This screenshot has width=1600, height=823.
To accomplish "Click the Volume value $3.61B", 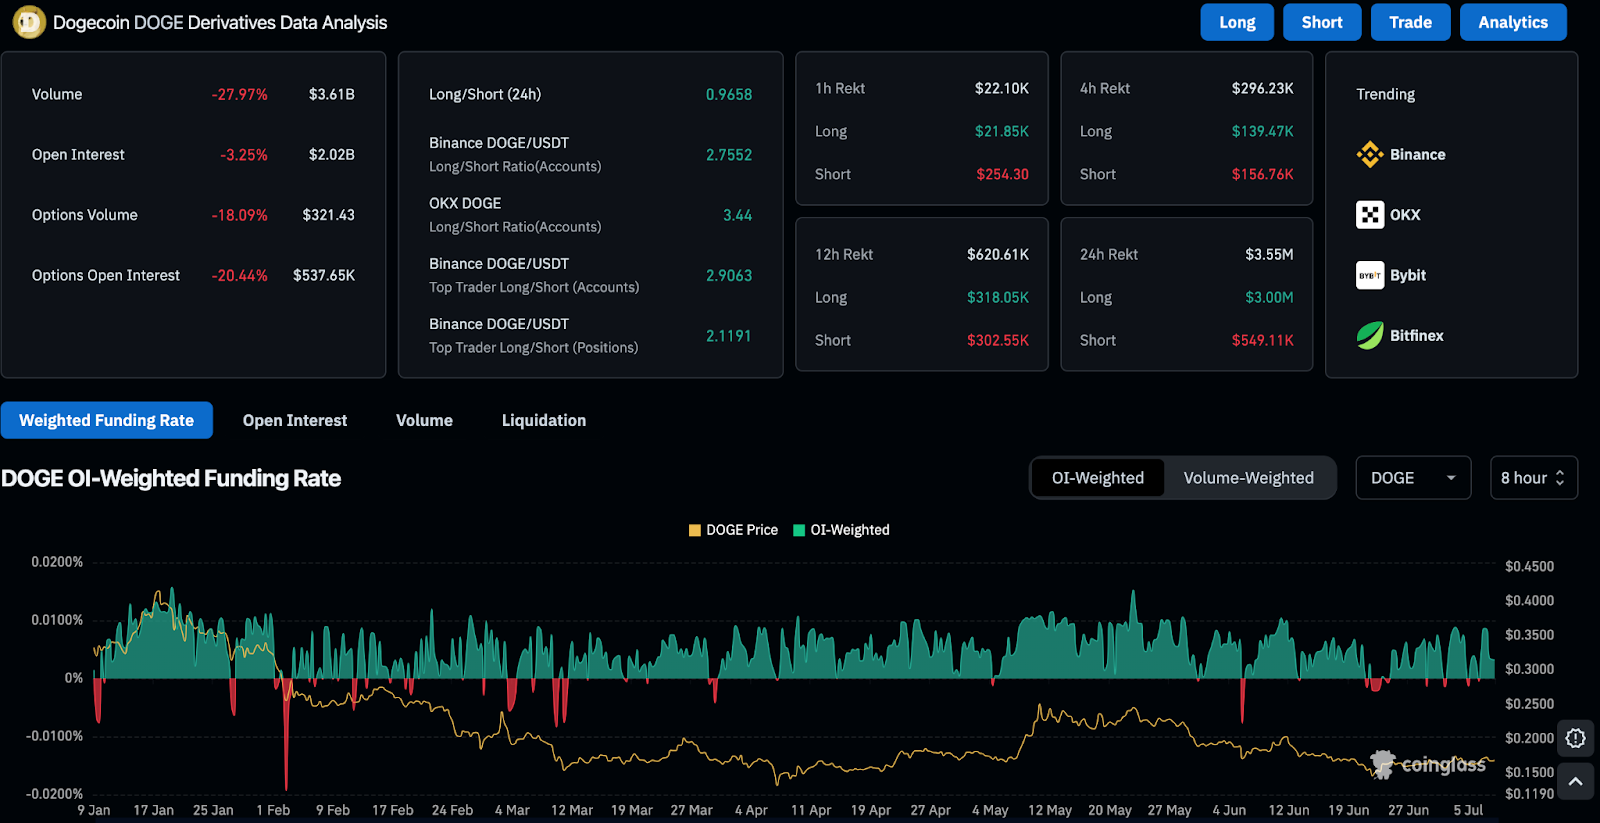I will coord(332,94).
